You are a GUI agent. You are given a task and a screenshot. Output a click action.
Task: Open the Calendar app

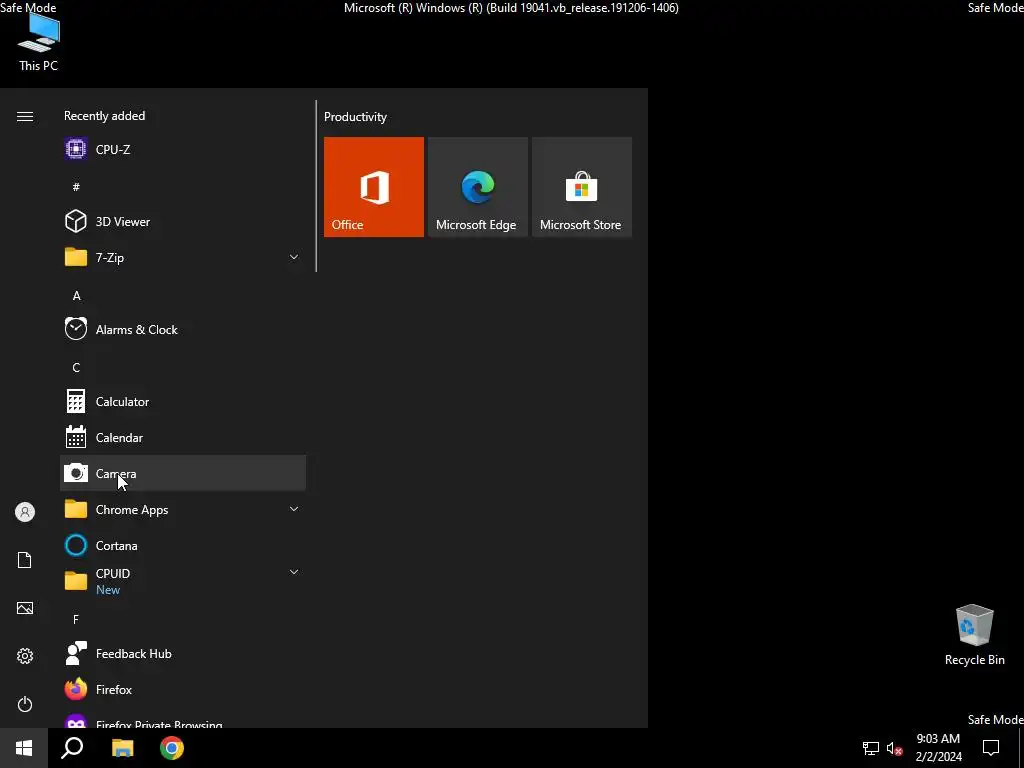(183, 438)
